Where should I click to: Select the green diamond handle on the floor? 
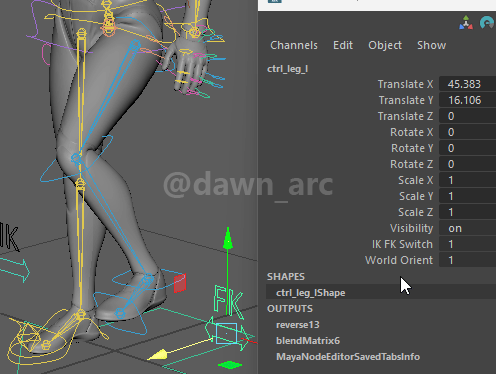pos(230,365)
